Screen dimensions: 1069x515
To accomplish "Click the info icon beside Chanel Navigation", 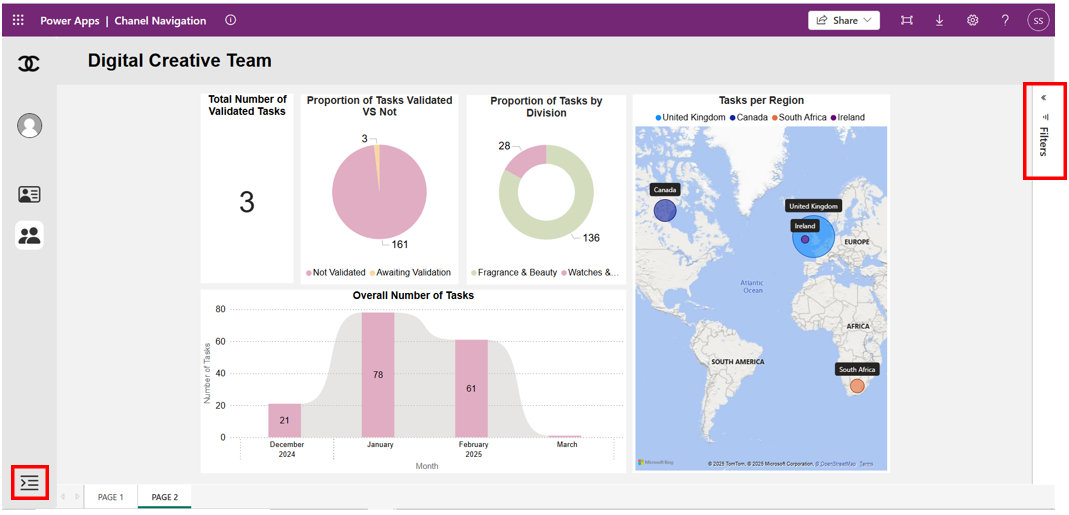I will (x=231, y=20).
